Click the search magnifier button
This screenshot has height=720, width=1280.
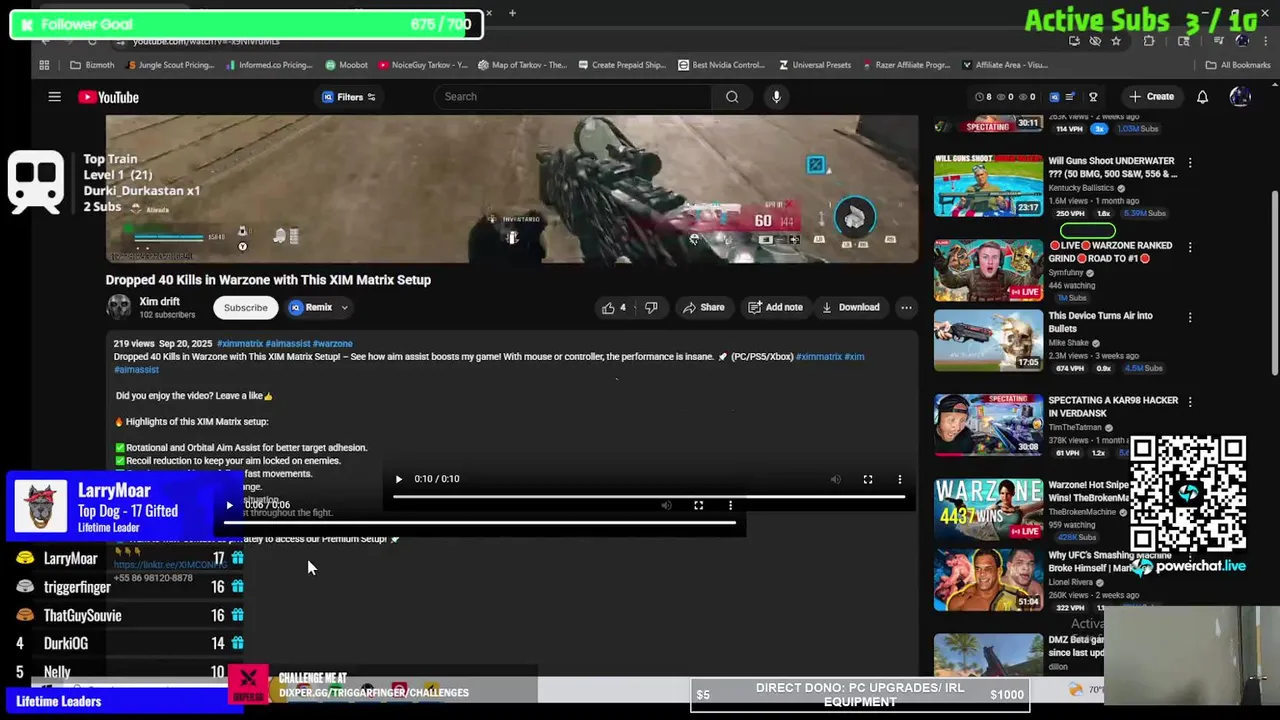point(732,97)
